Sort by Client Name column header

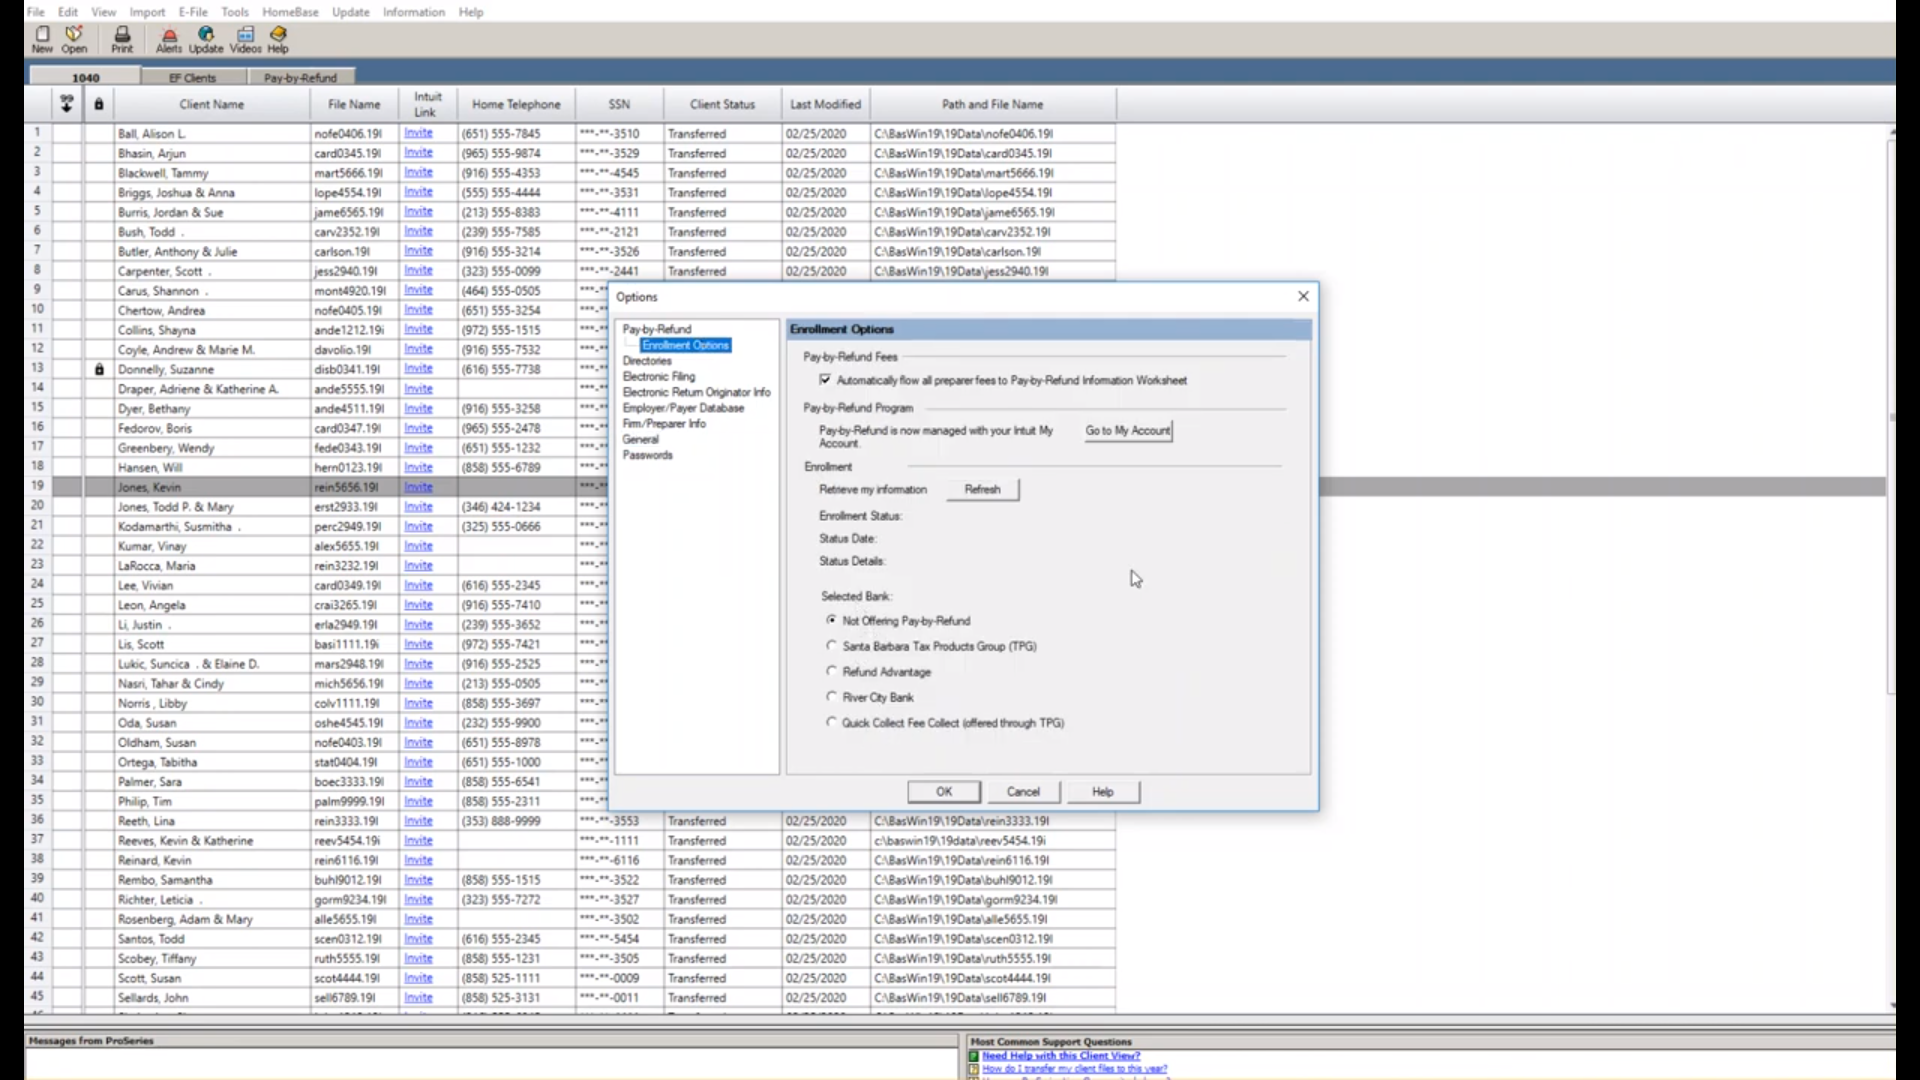pos(212,104)
